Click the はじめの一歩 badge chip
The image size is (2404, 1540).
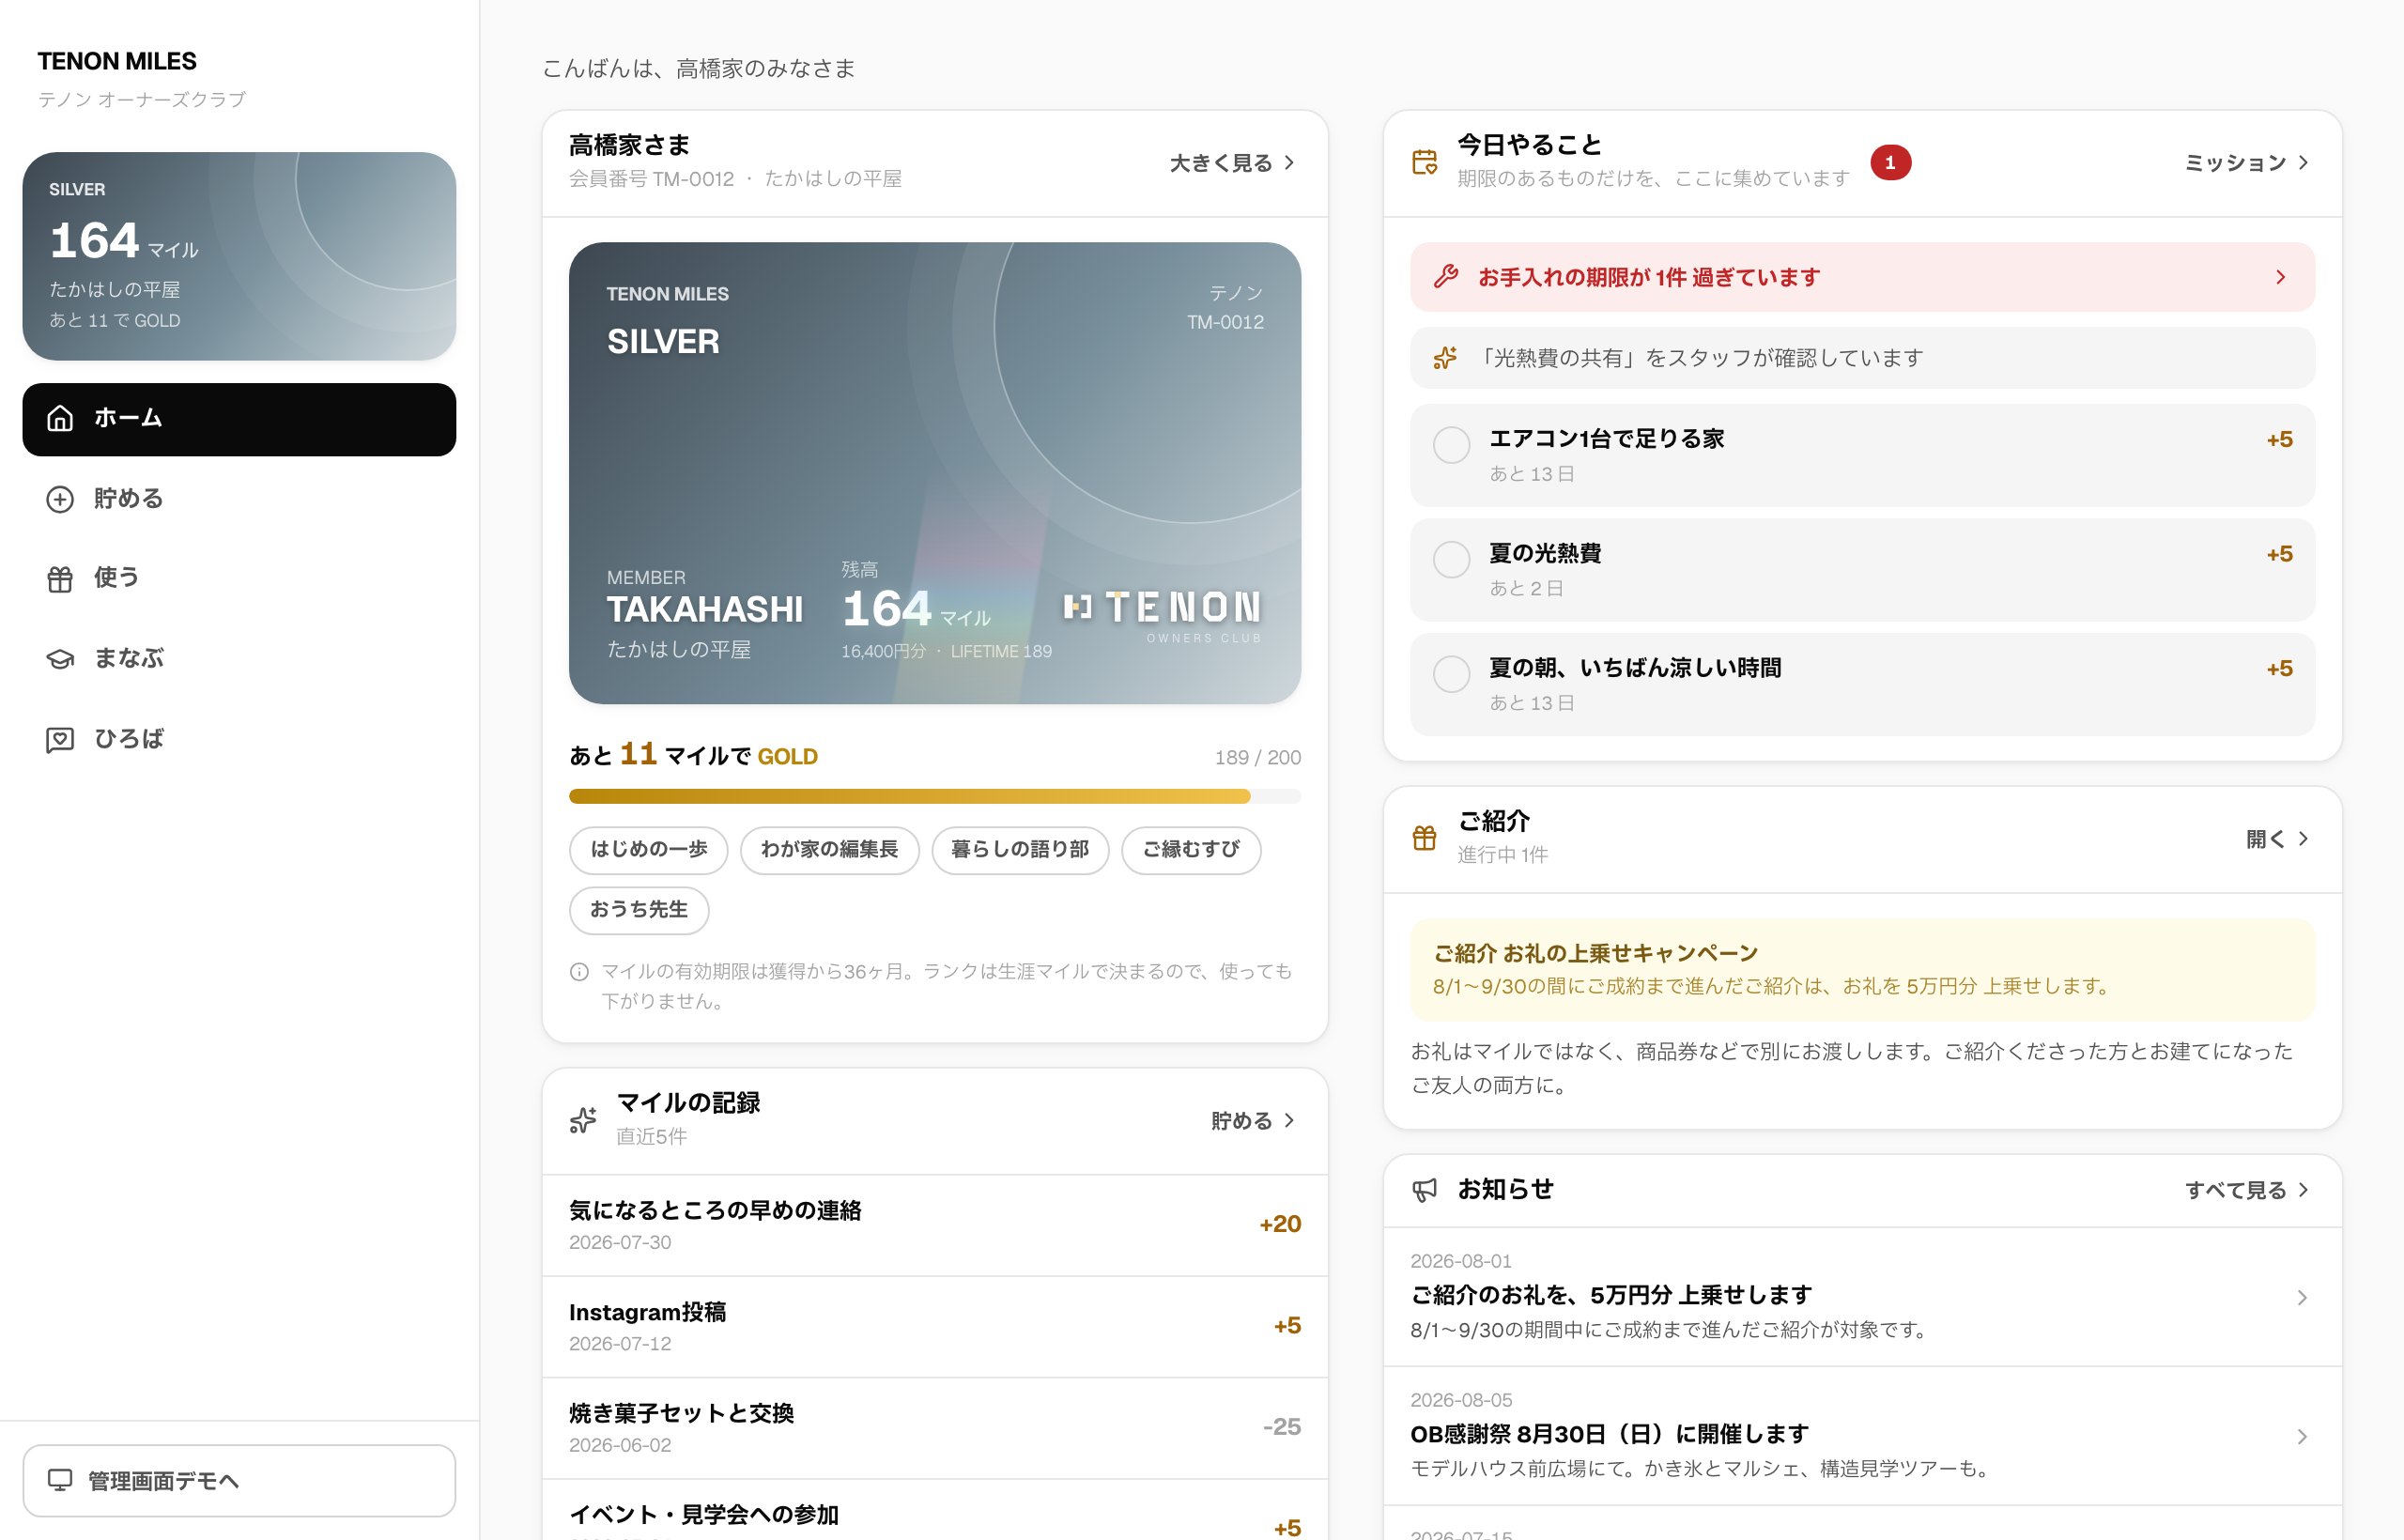649,850
